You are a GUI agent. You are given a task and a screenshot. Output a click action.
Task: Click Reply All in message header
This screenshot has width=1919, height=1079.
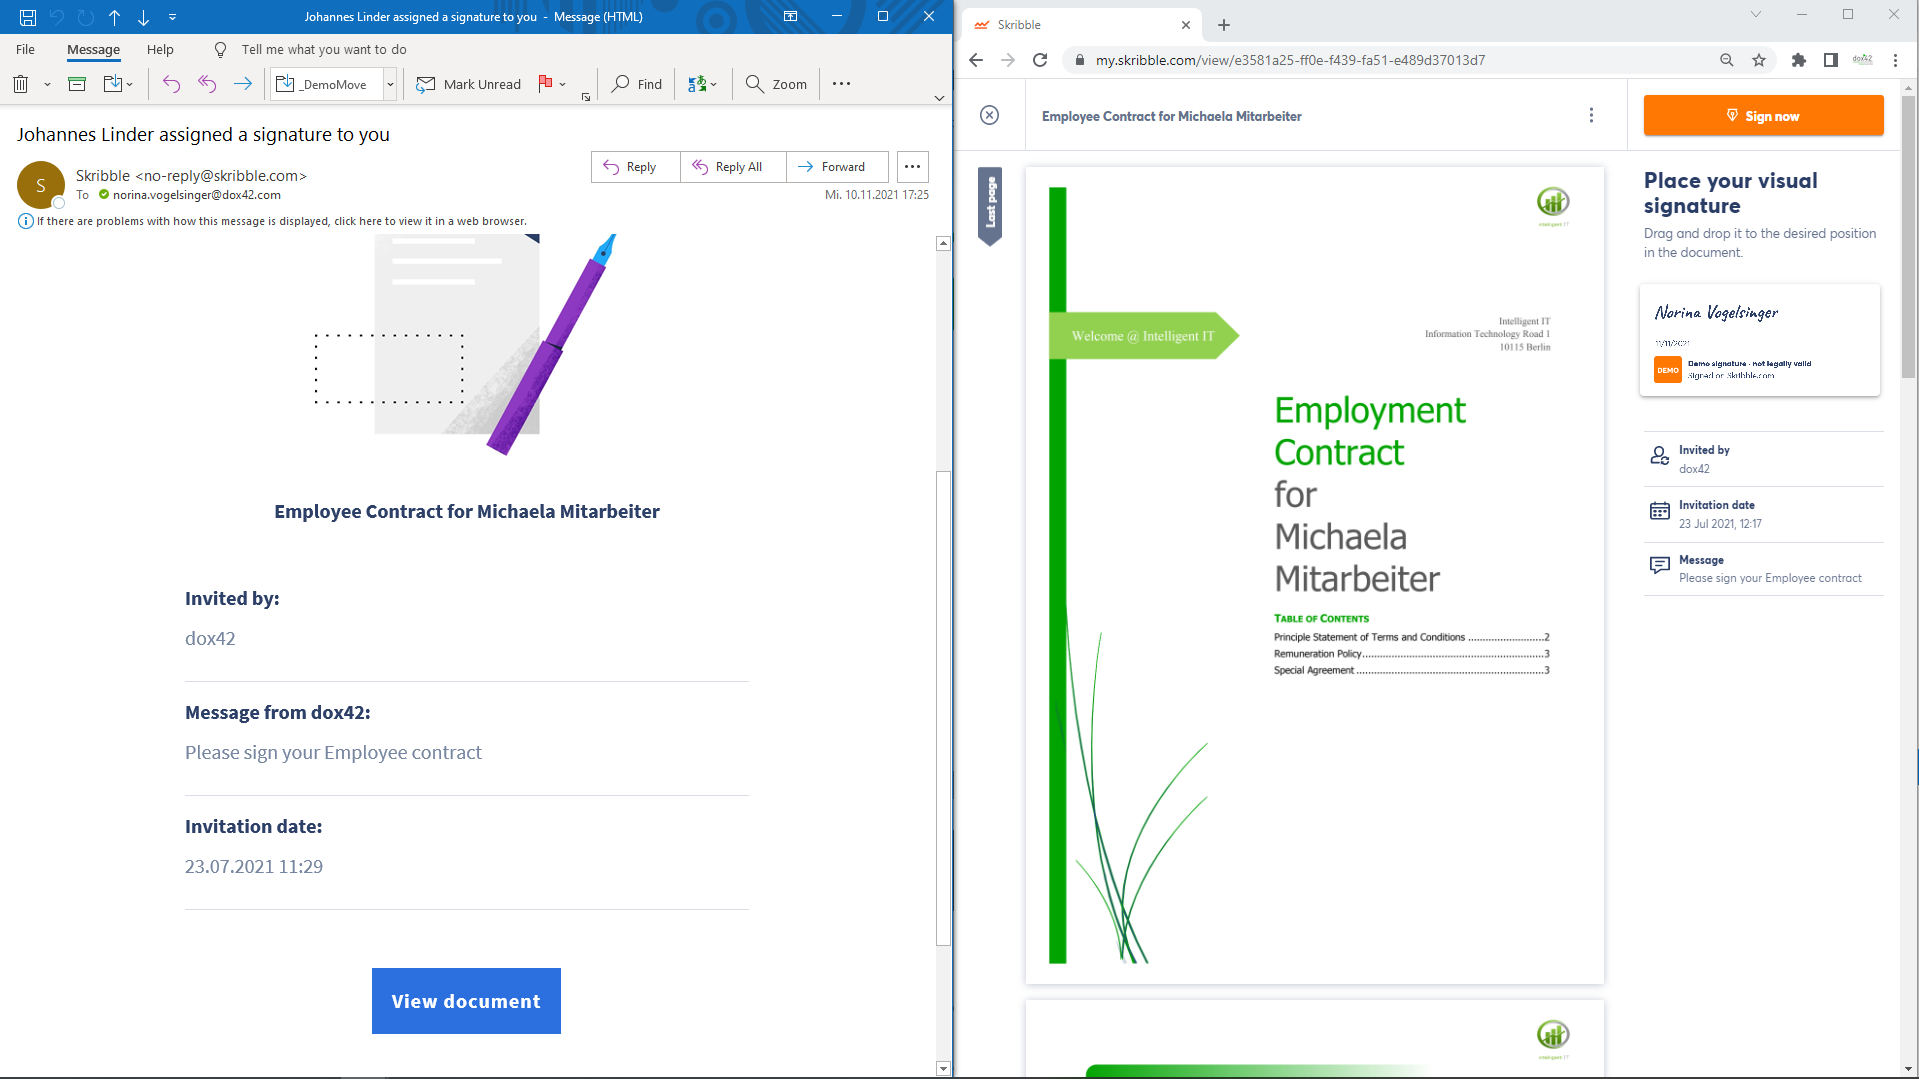pos(733,167)
